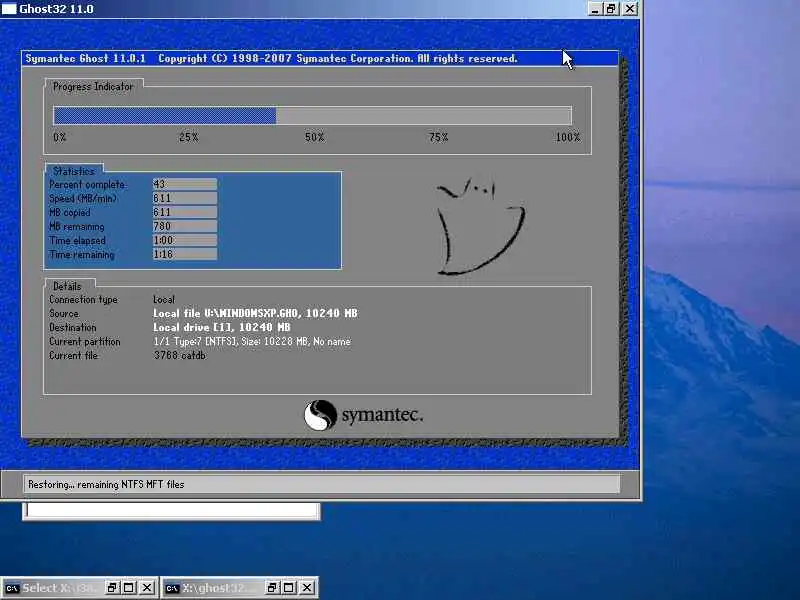Click the 'Ghost32 11.0' window title text
The width and height of the screenshot is (800, 600).
coord(56,9)
